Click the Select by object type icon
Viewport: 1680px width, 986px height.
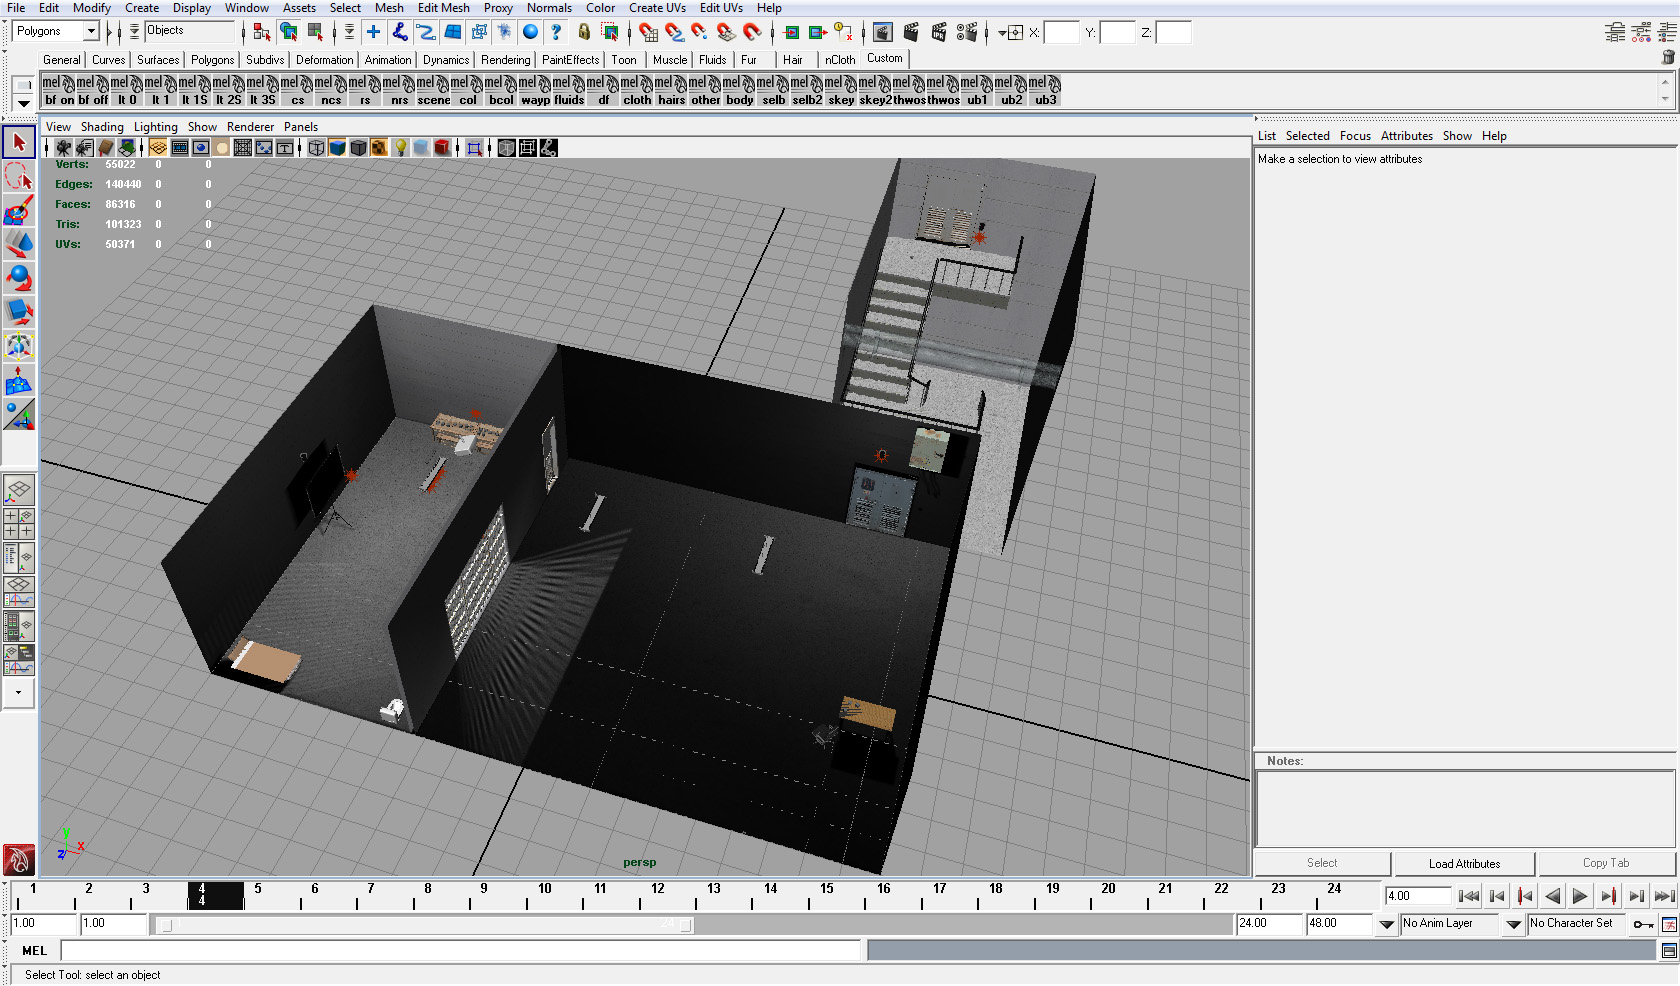tap(289, 32)
